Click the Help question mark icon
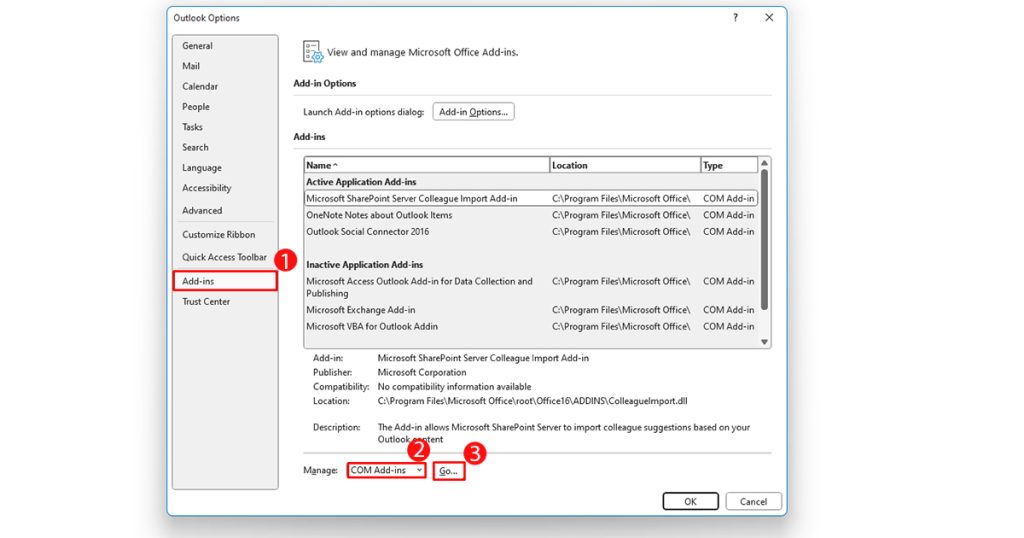This screenshot has height=538, width=1024. coord(735,18)
